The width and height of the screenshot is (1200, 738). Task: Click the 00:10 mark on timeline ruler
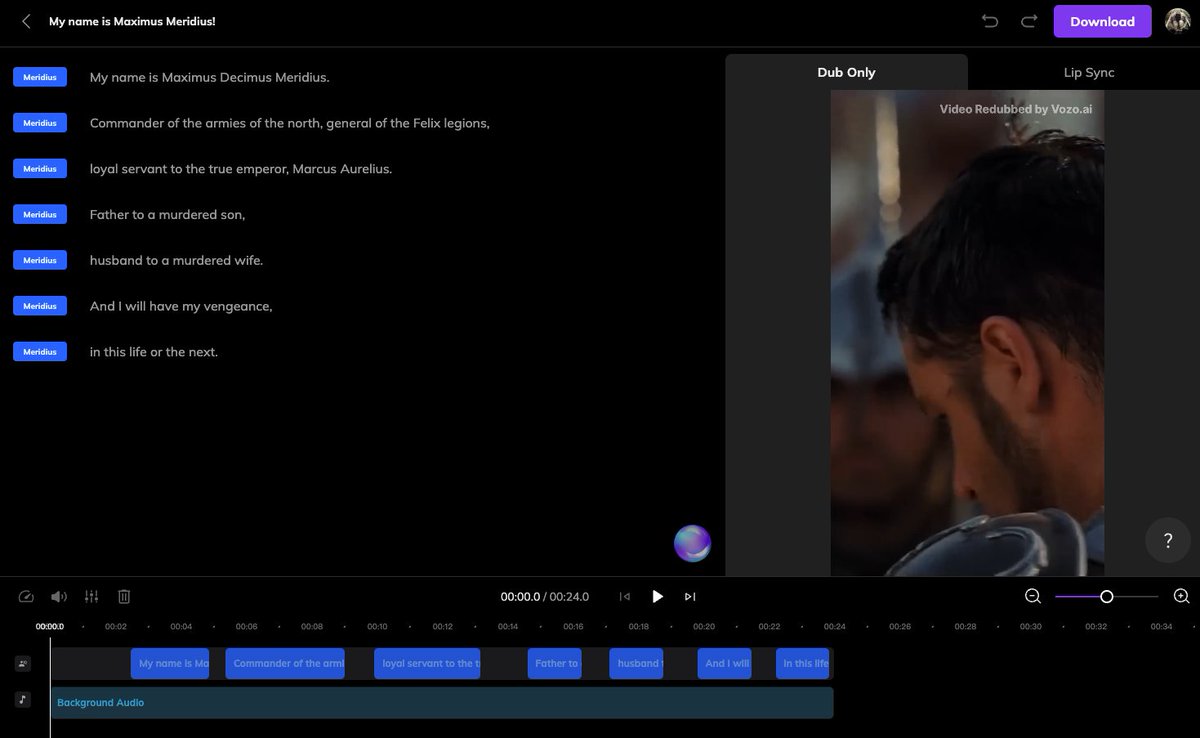(377, 627)
